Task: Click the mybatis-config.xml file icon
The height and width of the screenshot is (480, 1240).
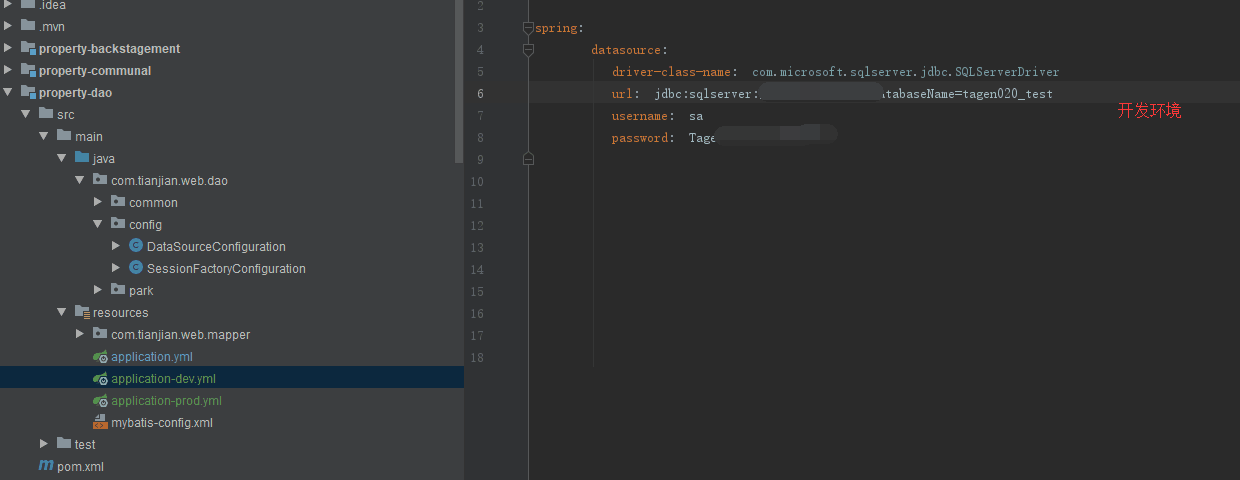Action: tap(100, 422)
